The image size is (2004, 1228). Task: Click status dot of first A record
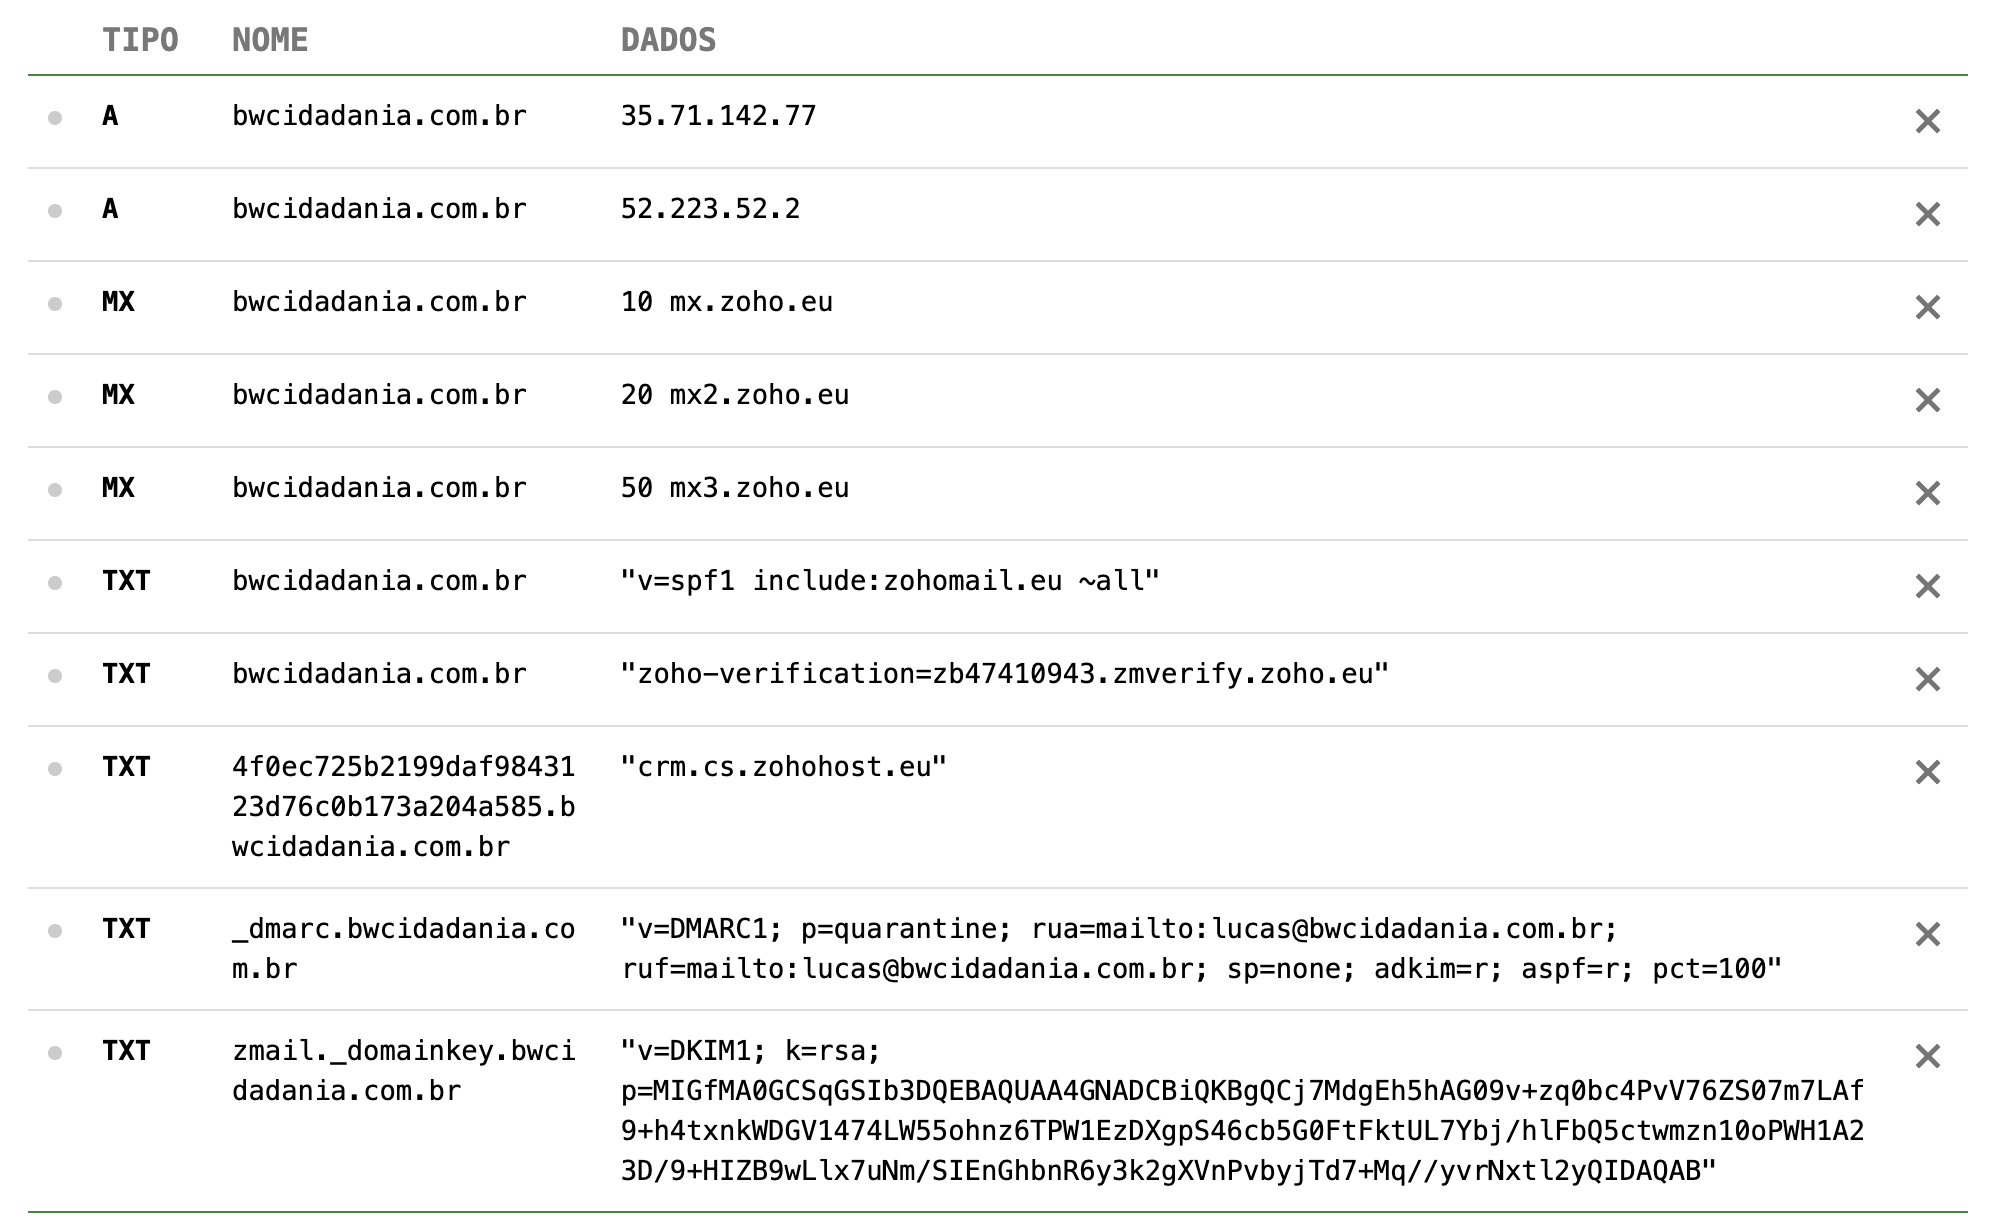point(55,118)
